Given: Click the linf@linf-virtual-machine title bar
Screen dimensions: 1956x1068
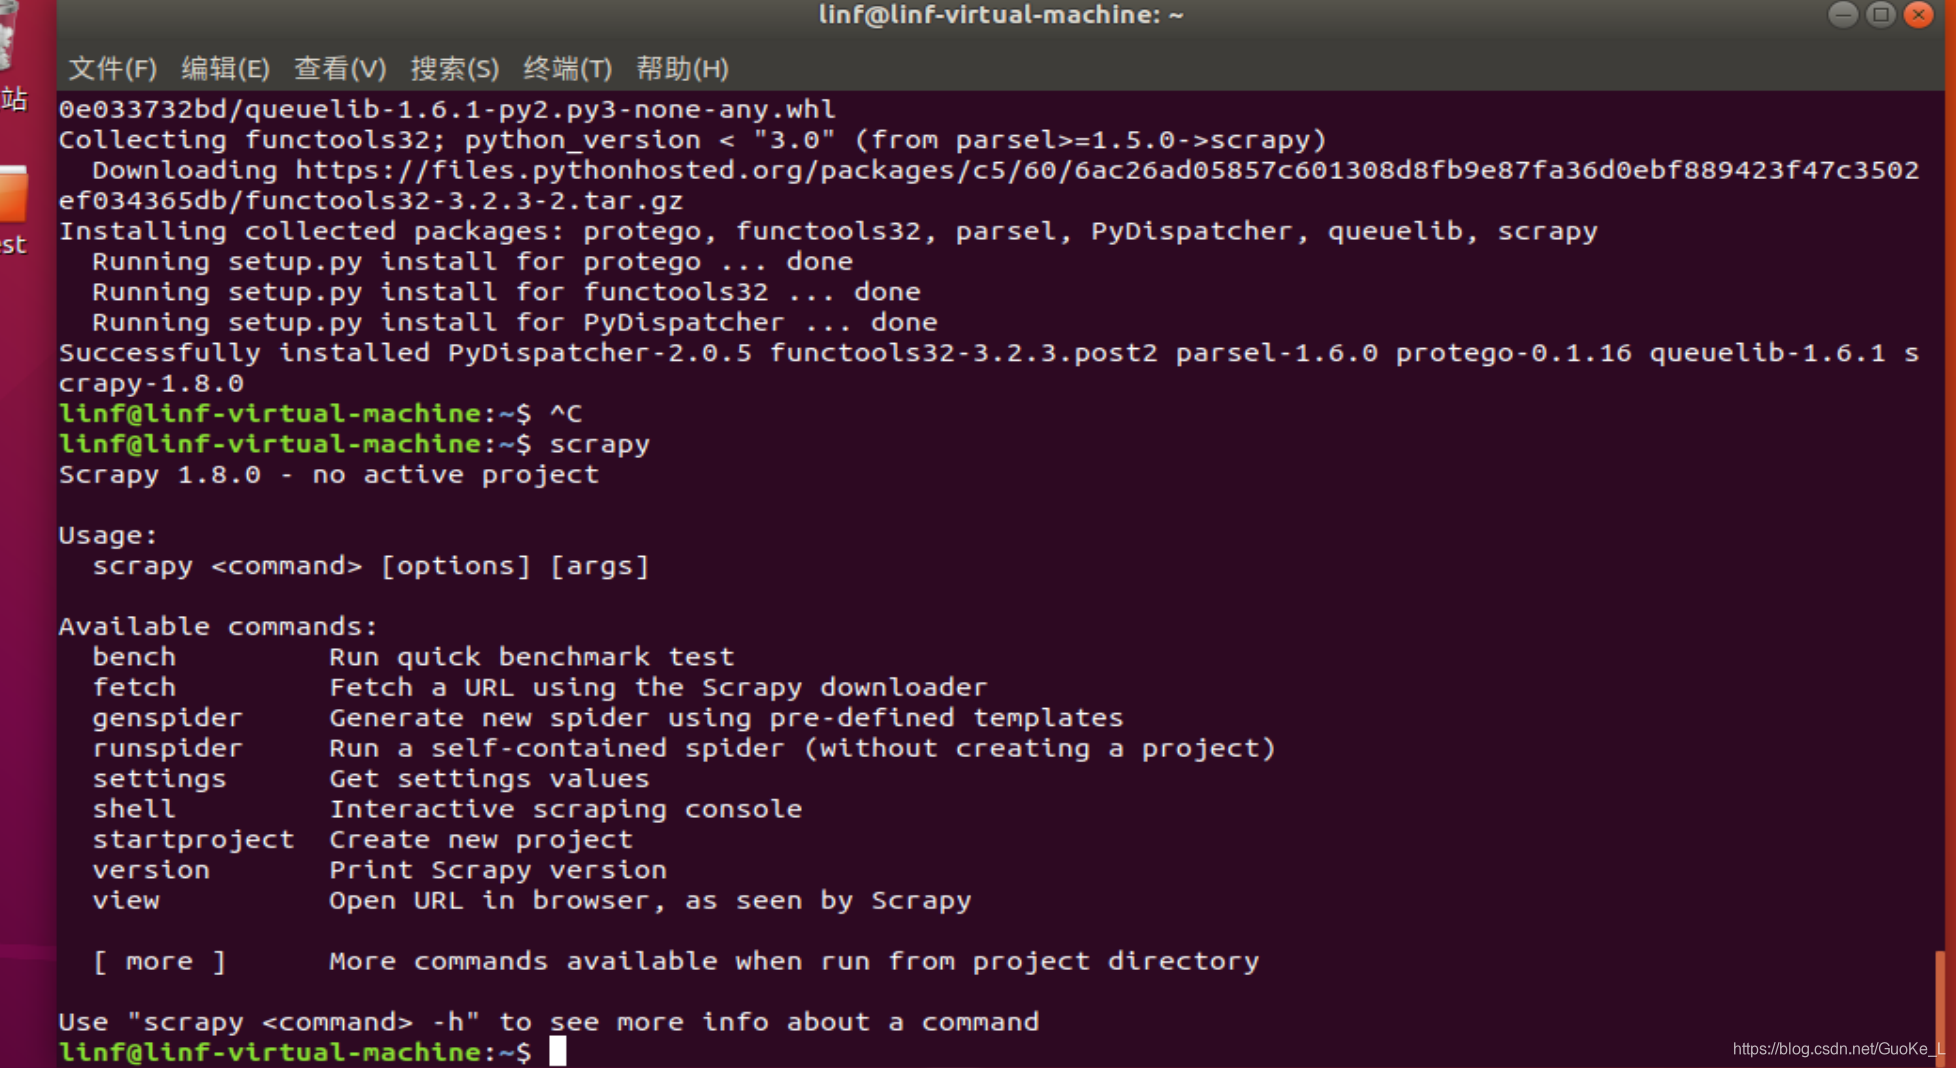Looking at the screenshot, I should 1000,14.
